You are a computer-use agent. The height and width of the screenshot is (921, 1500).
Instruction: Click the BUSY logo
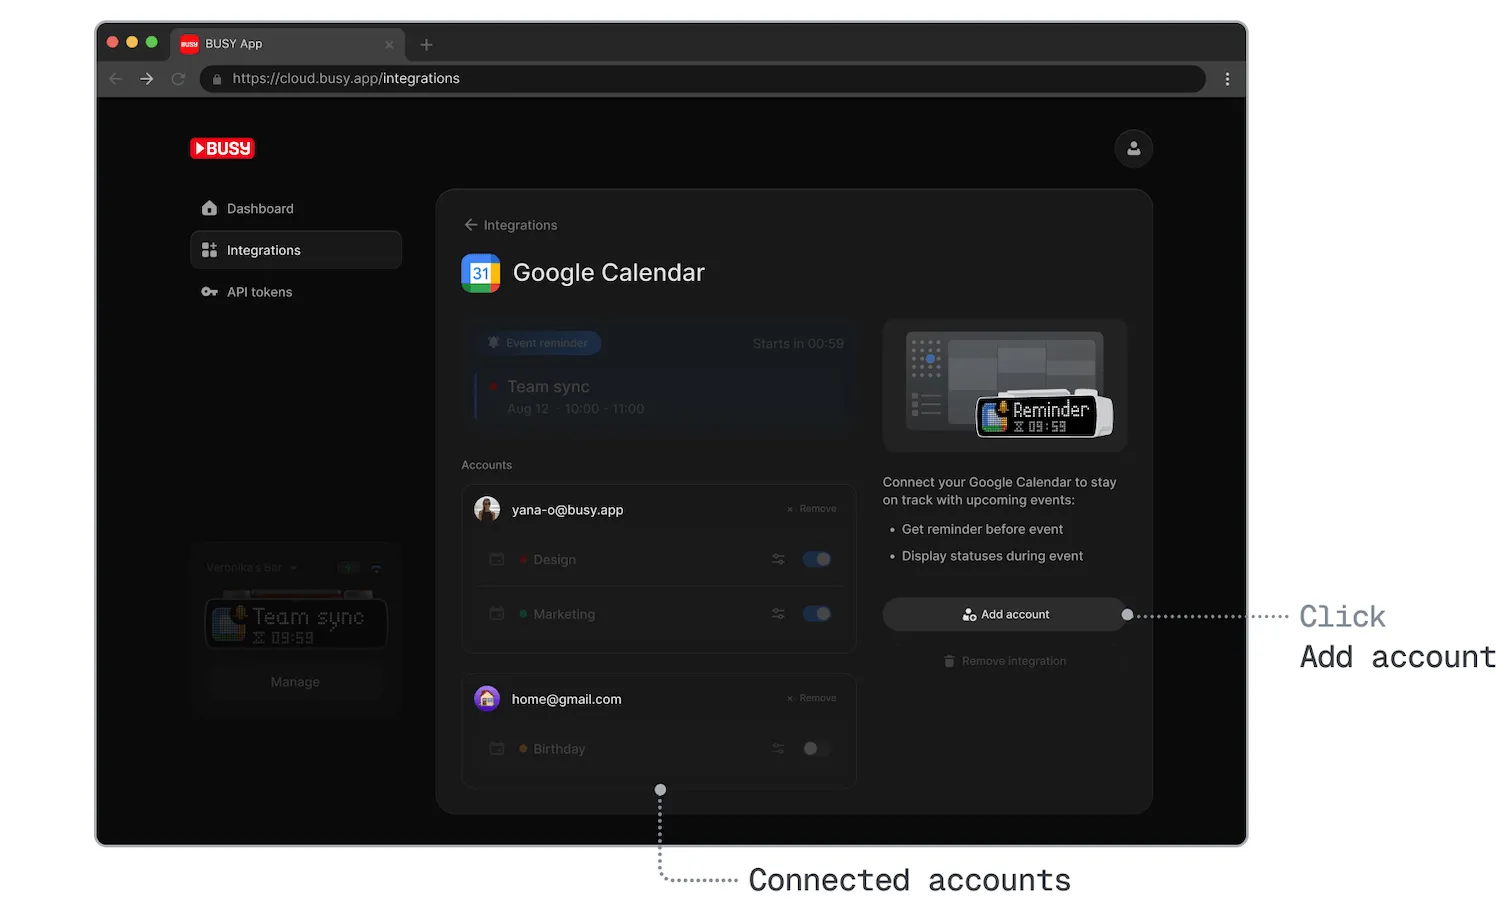[222, 148]
